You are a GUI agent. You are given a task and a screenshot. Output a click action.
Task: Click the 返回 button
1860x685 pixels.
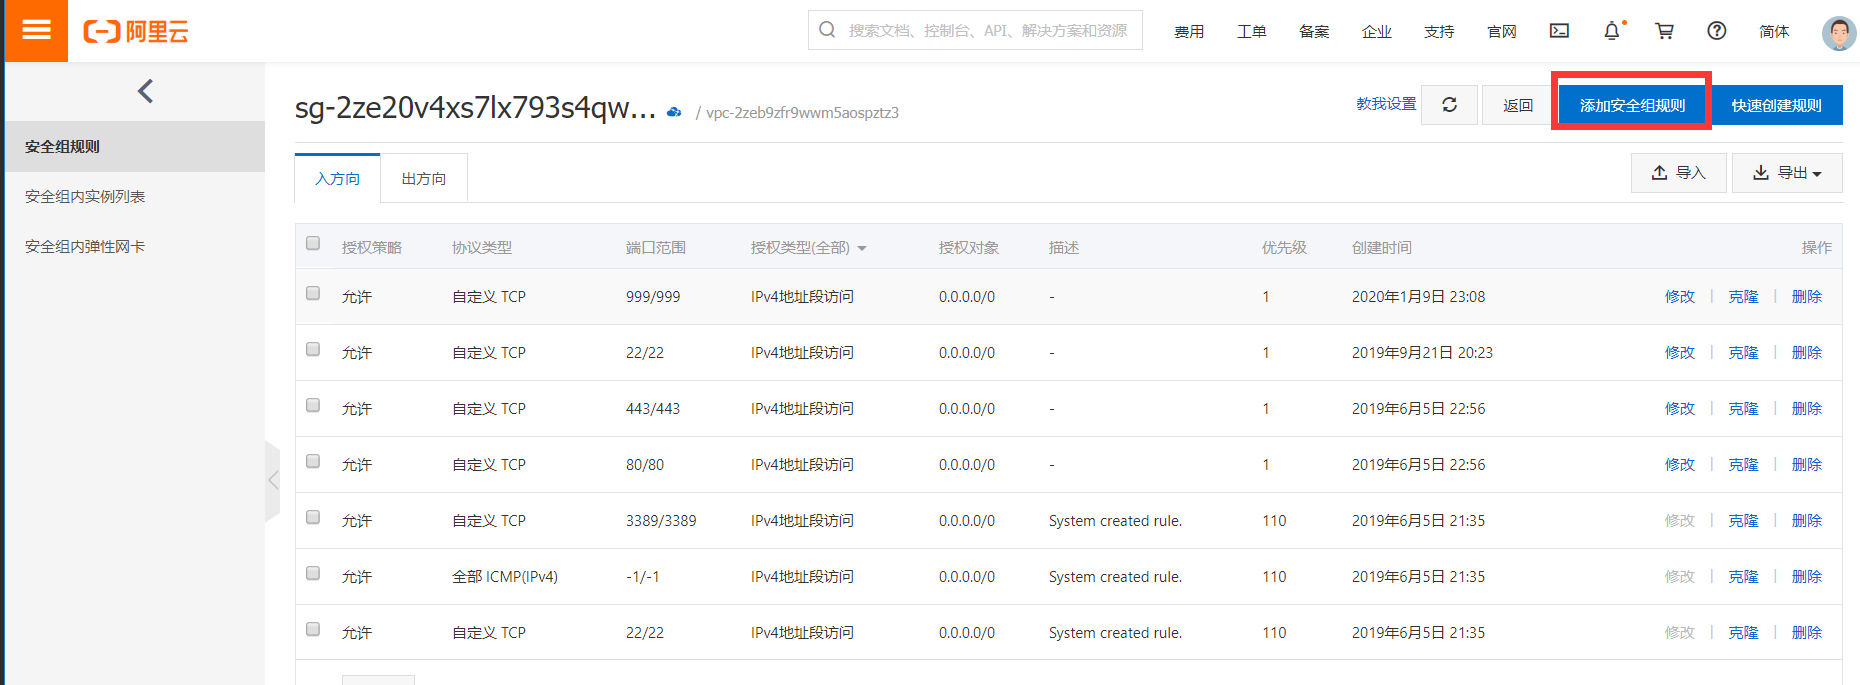(x=1517, y=105)
